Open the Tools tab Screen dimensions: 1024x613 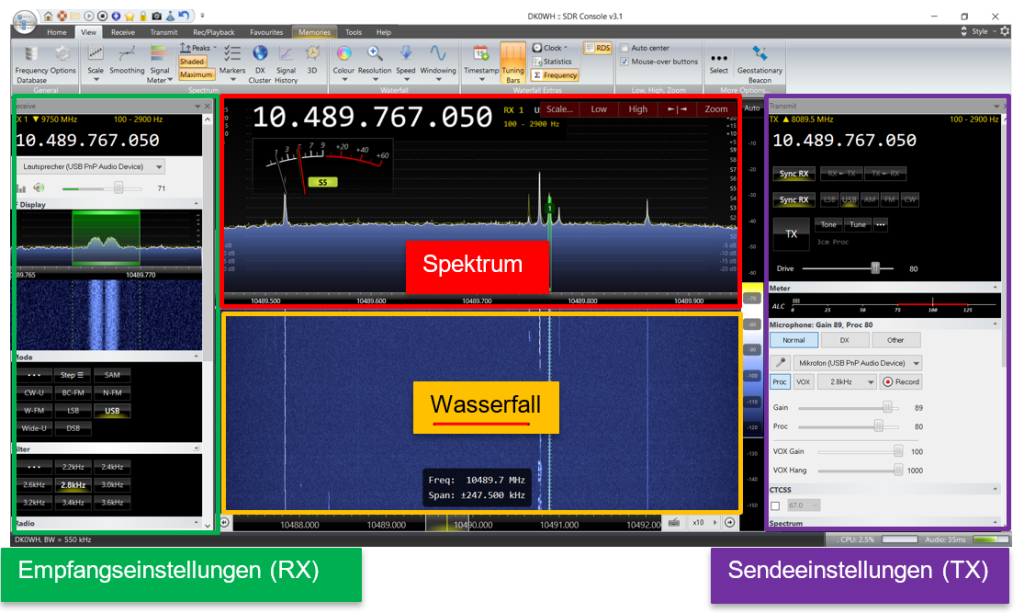[353, 32]
